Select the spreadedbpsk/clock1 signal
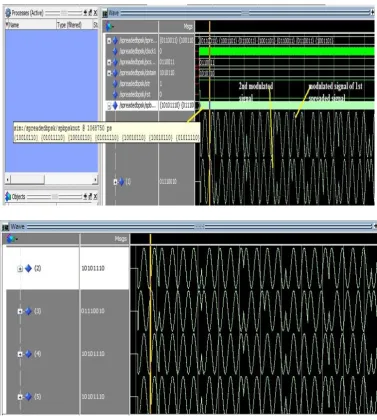This screenshot has width=377, height=420. [x=138, y=51]
